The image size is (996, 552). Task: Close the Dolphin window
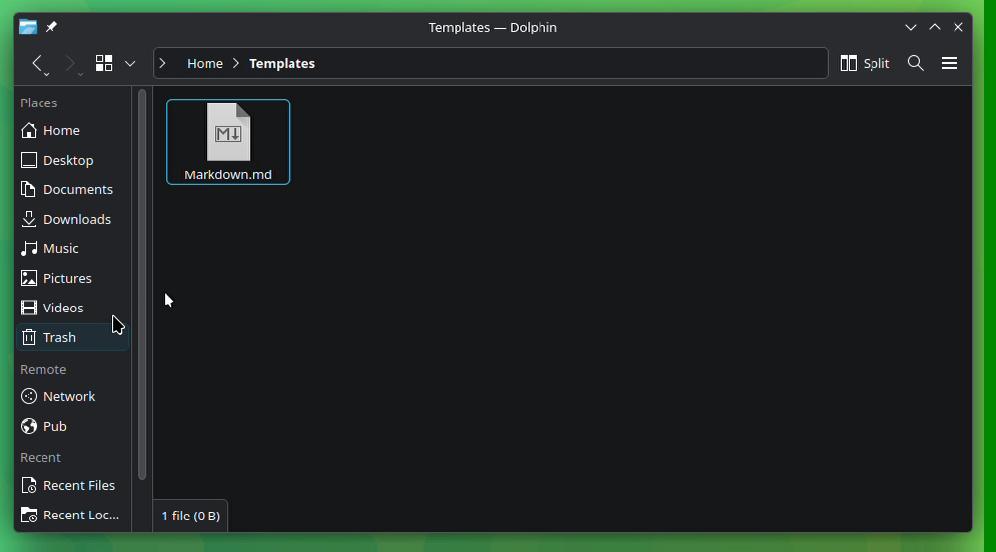click(x=958, y=27)
